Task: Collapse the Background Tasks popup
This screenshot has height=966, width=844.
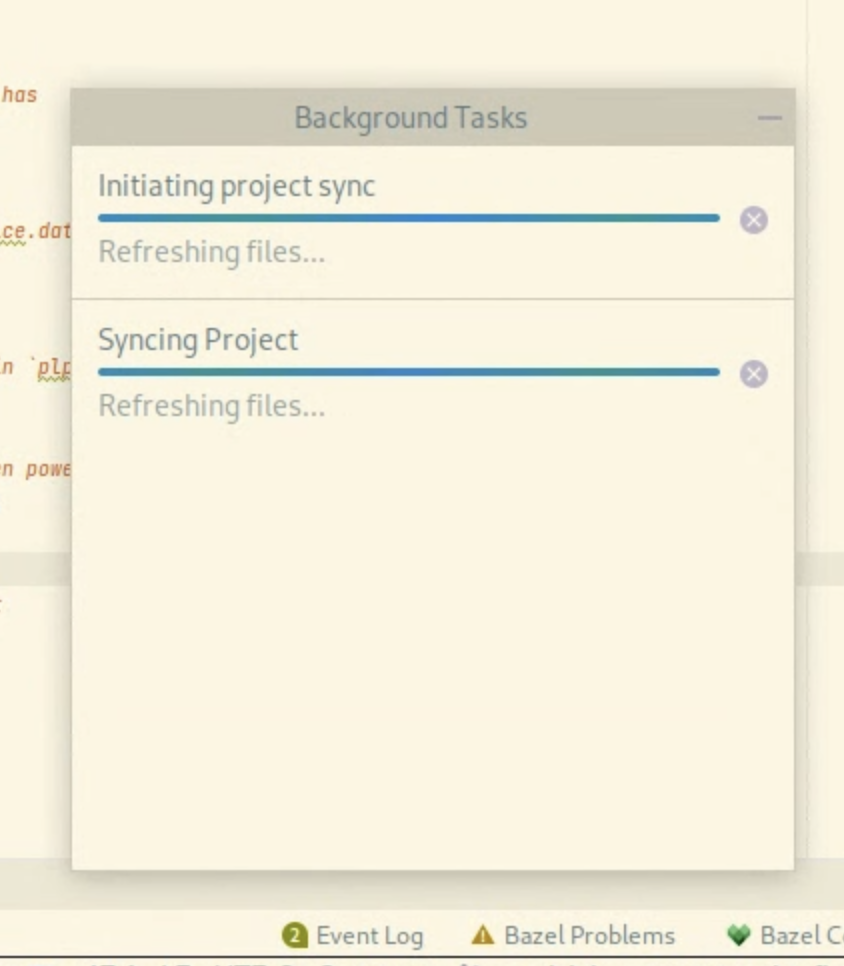Action: [x=771, y=117]
